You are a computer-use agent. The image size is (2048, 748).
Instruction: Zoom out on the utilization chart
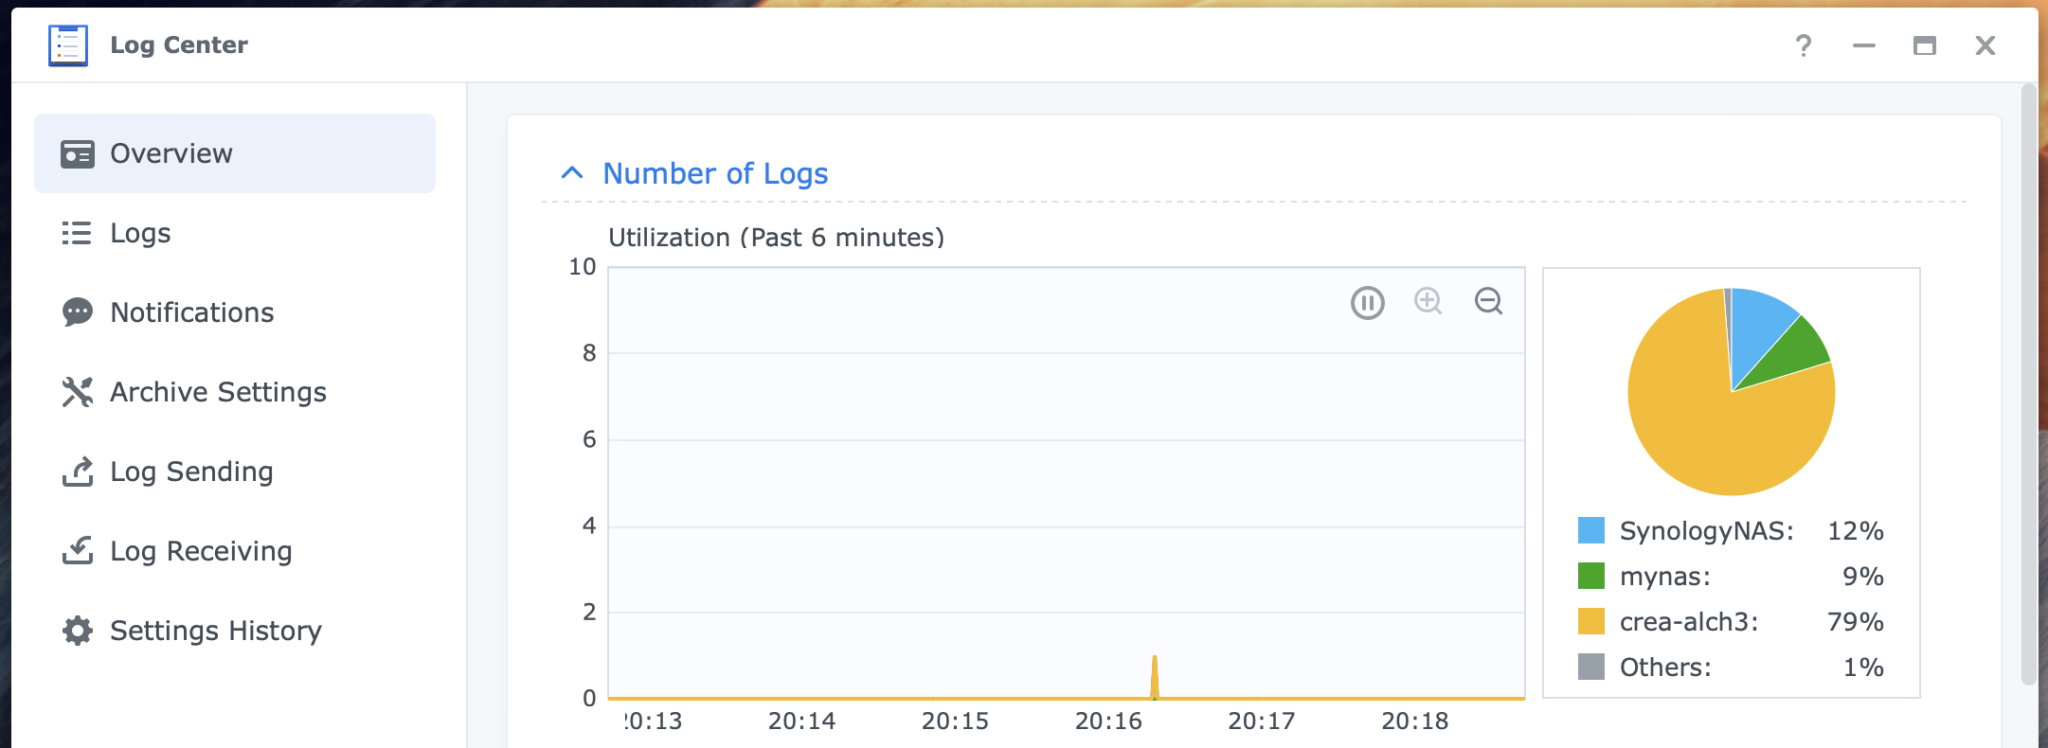[1489, 301]
